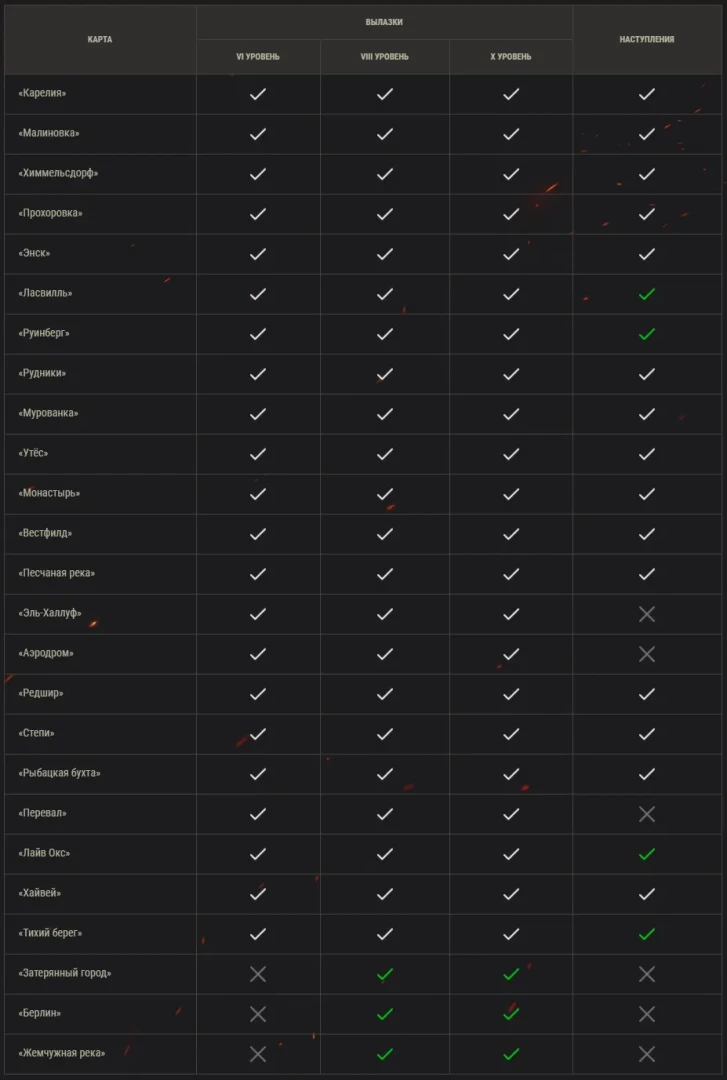Click green checkmark for «Тихий берег» Наступления

point(646,934)
